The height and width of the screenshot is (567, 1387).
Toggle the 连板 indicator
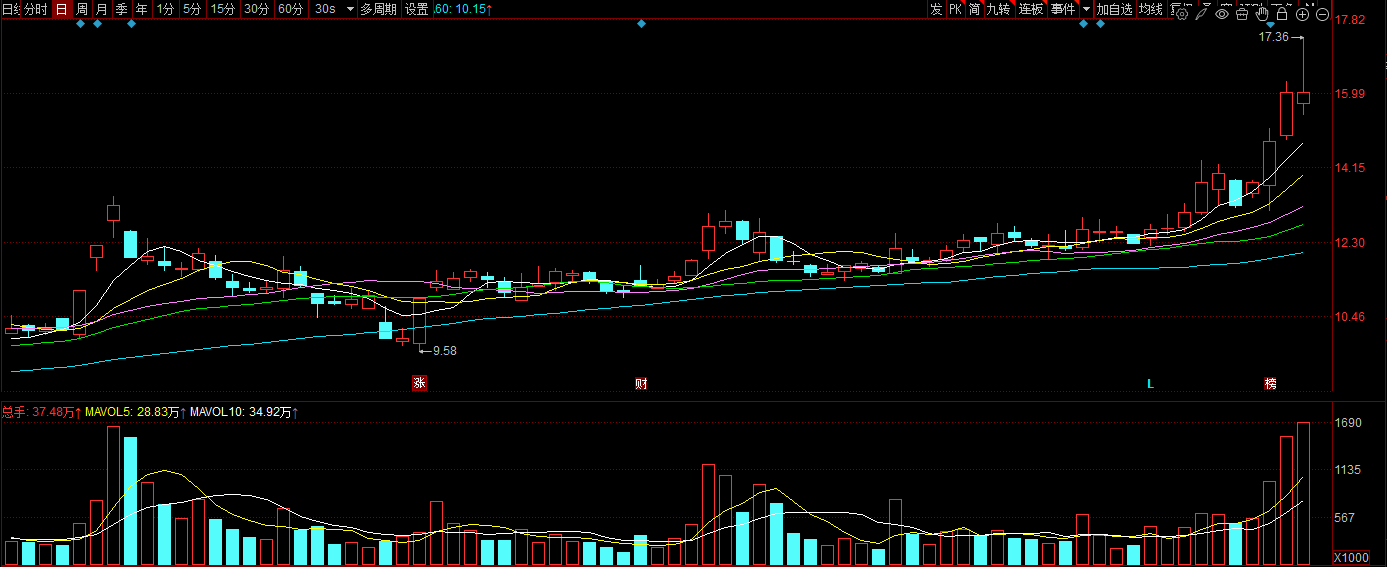1031,9
